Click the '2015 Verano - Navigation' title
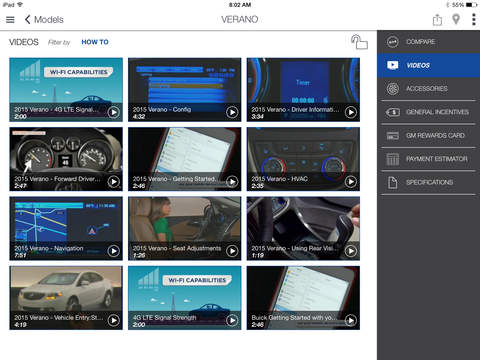The image size is (480, 360). [x=49, y=248]
